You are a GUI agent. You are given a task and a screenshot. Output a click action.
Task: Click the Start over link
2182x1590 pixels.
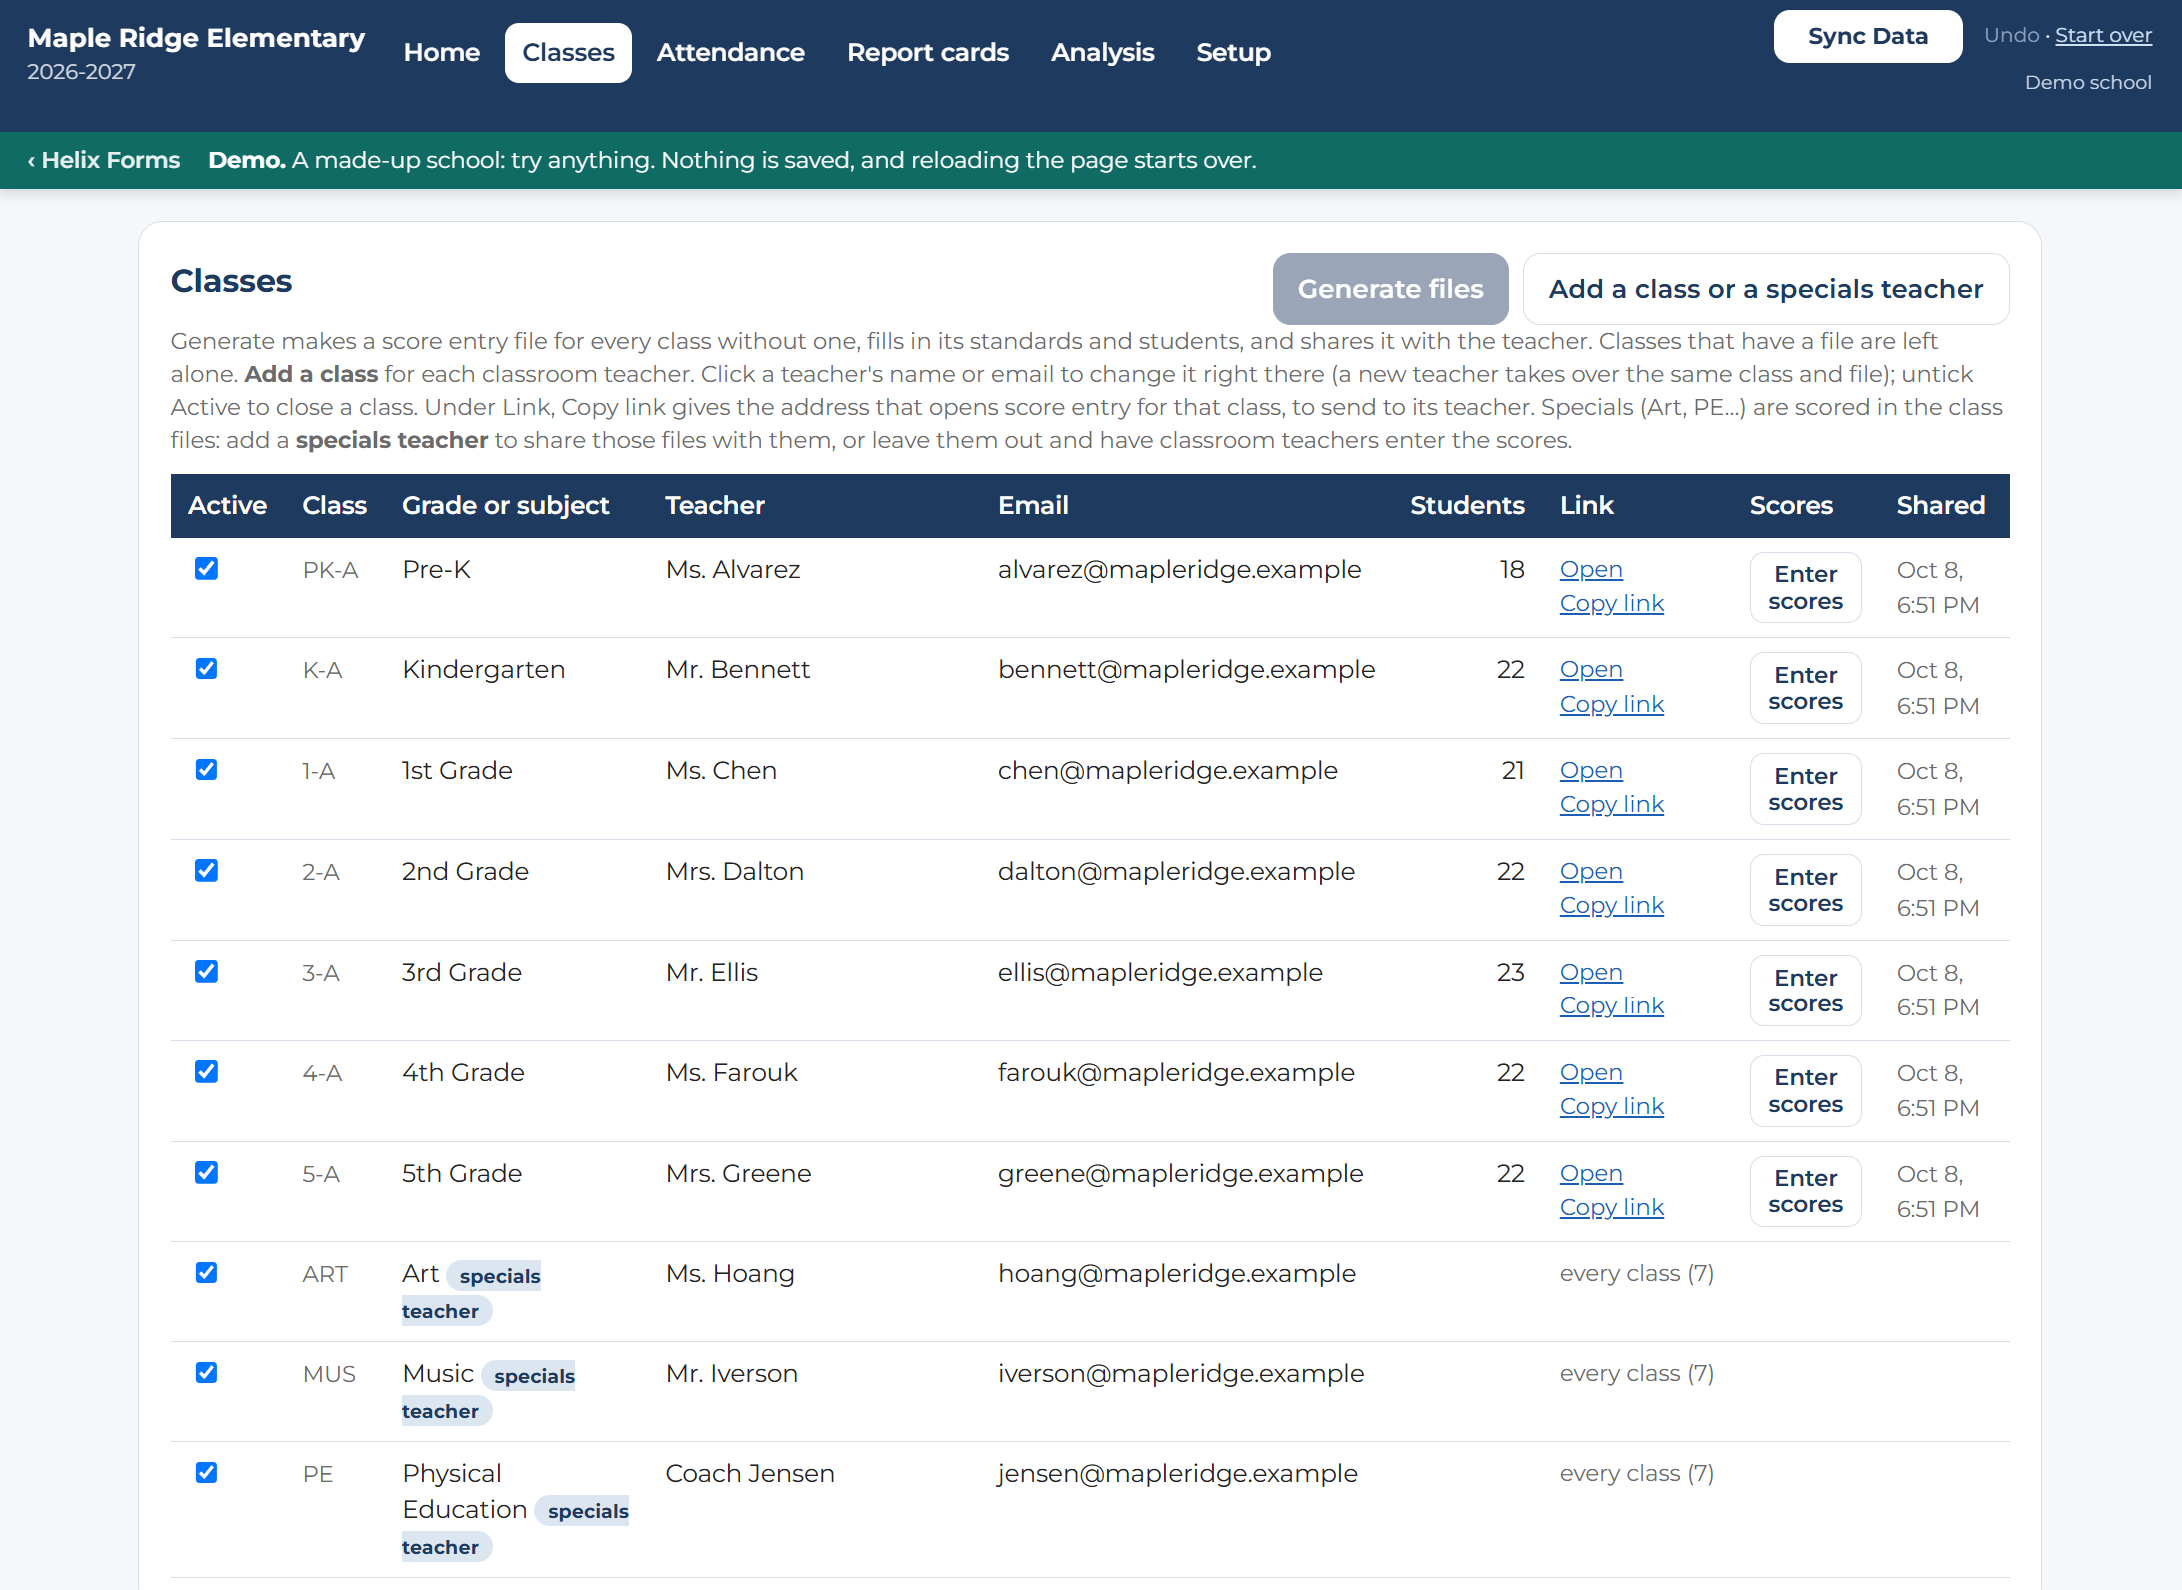2103,36
